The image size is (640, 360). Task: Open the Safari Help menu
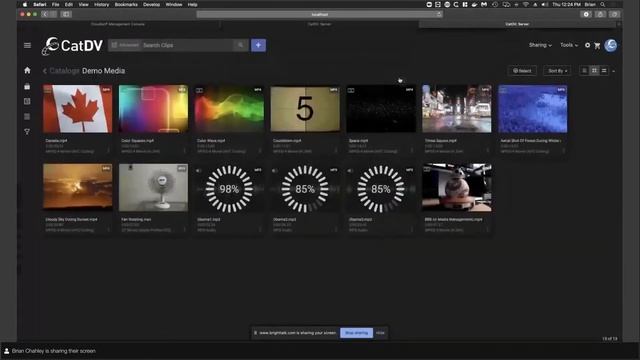[193, 4]
